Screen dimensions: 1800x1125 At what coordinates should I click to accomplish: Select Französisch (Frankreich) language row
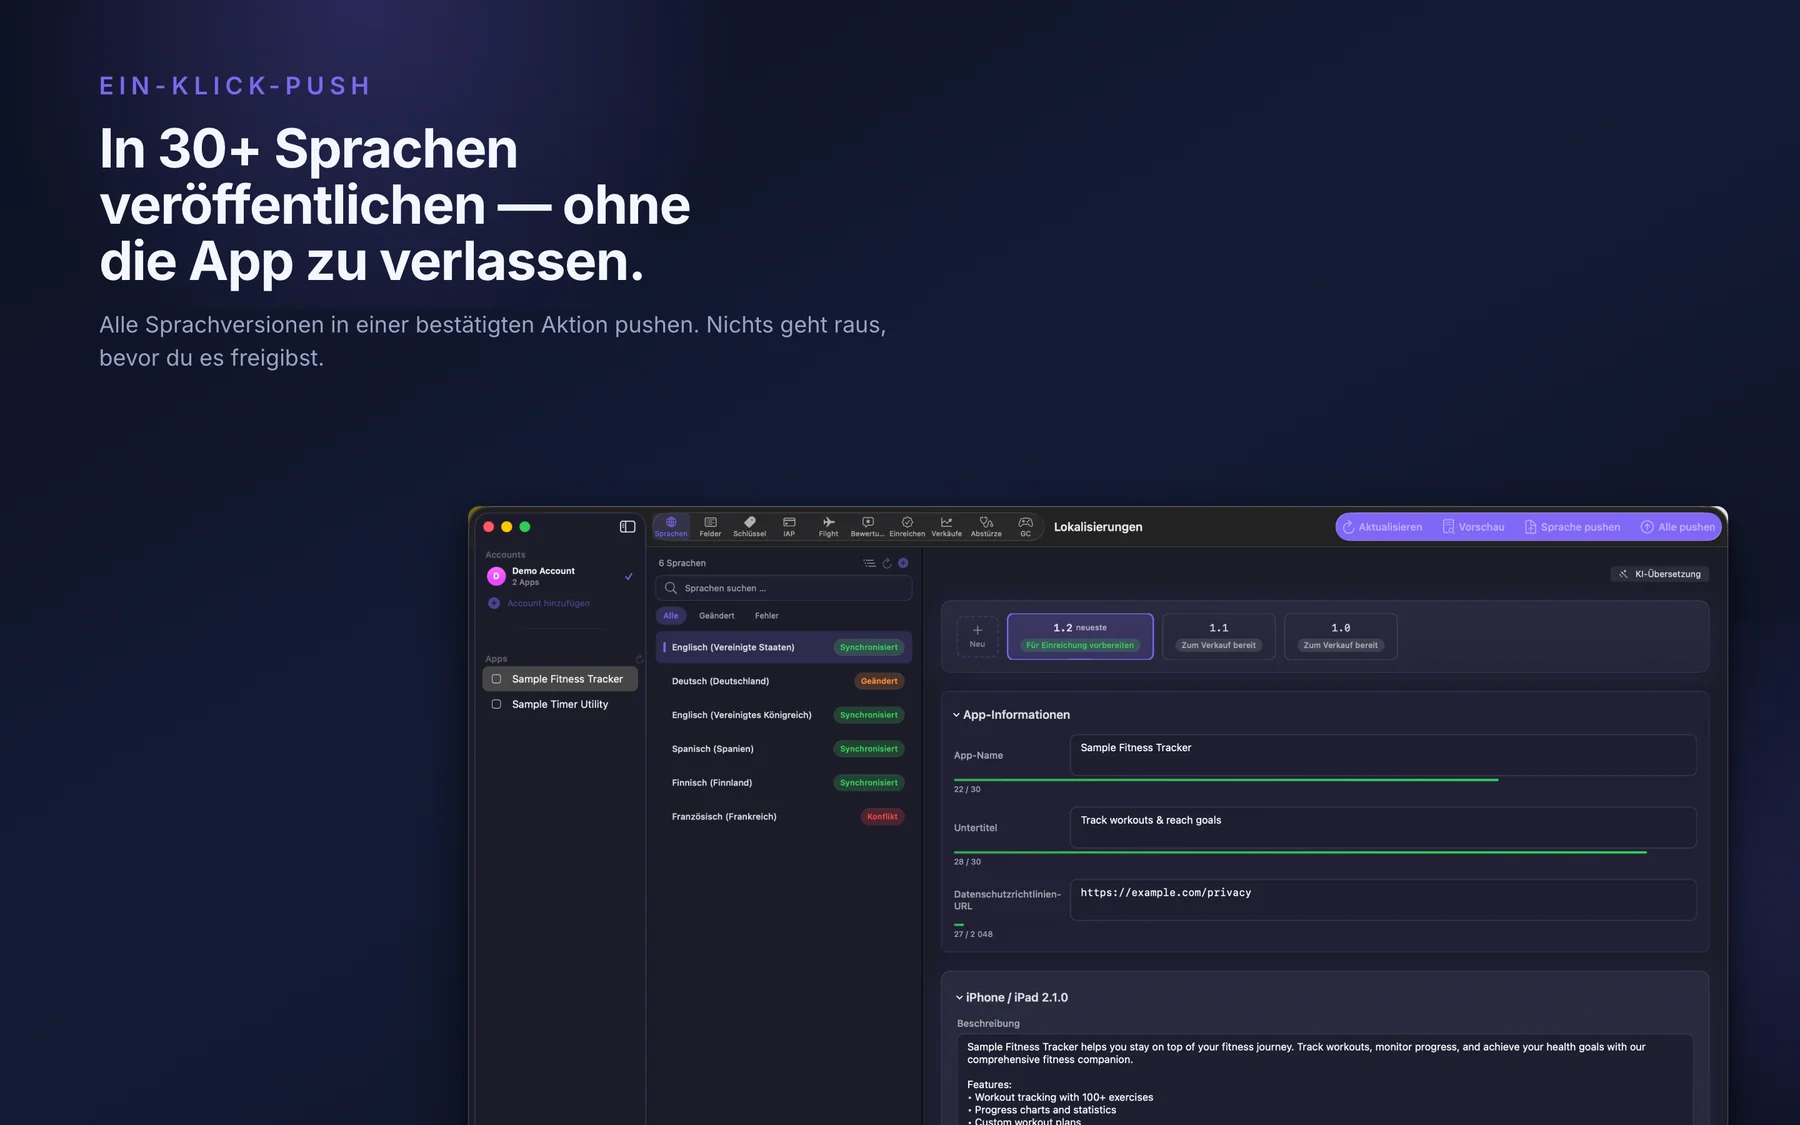(784, 817)
